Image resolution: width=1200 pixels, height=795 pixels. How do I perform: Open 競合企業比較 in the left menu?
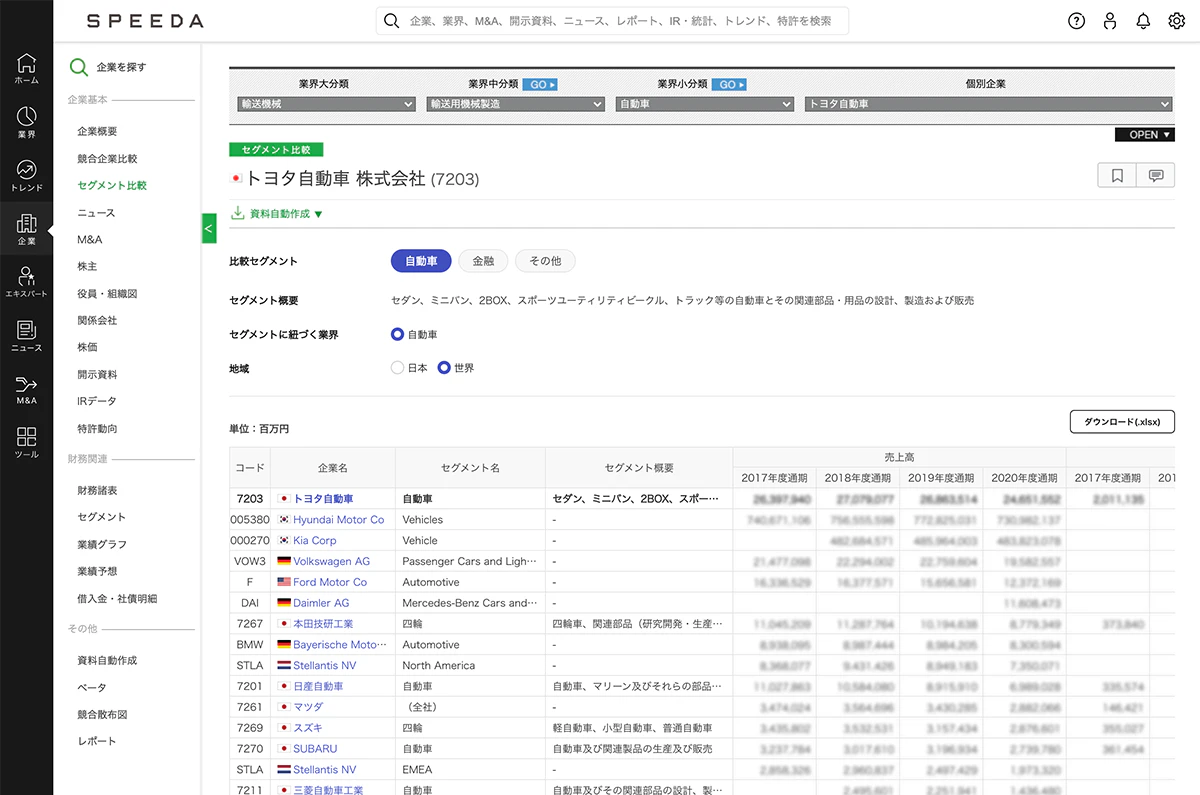coord(107,158)
